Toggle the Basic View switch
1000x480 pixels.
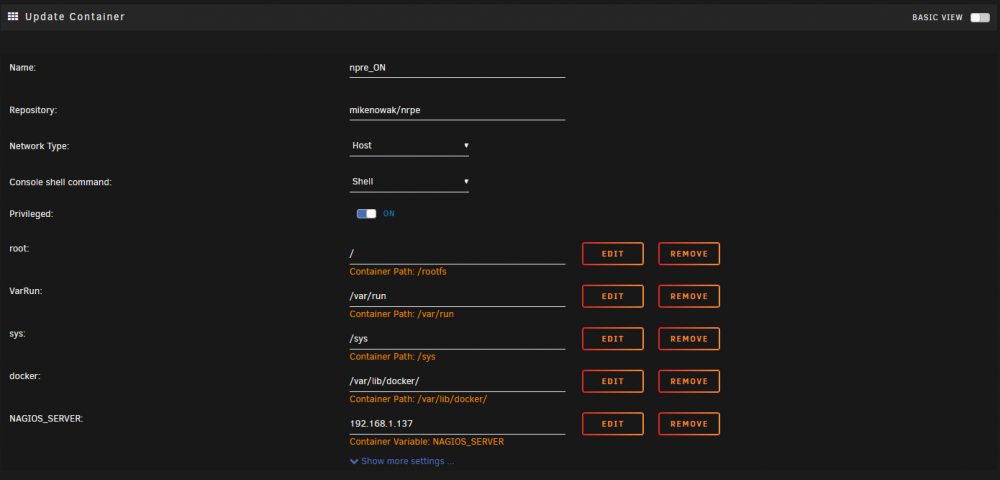point(980,18)
